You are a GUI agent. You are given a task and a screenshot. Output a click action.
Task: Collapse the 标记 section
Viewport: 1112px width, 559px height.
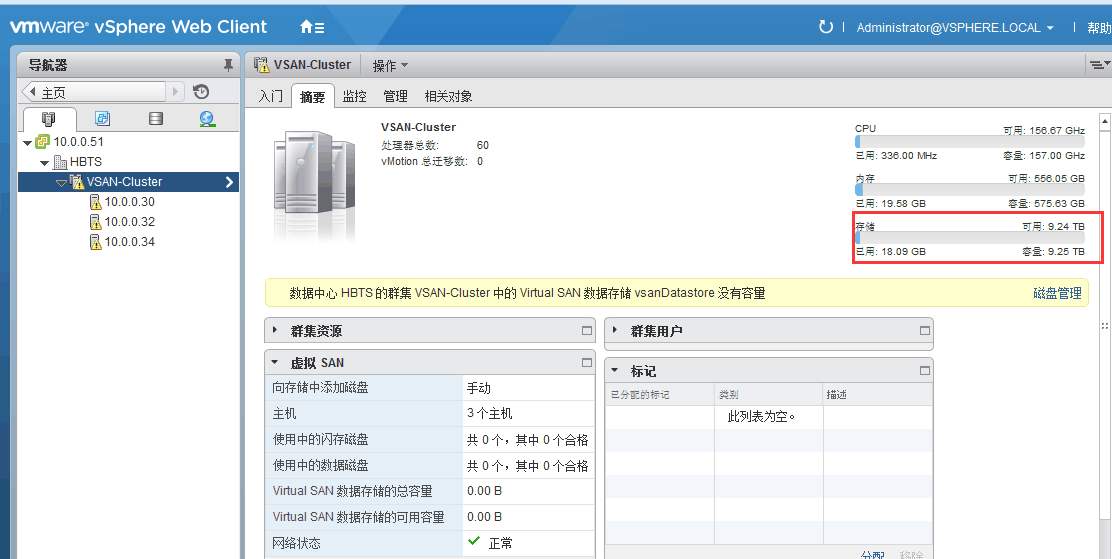tap(615, 371)
